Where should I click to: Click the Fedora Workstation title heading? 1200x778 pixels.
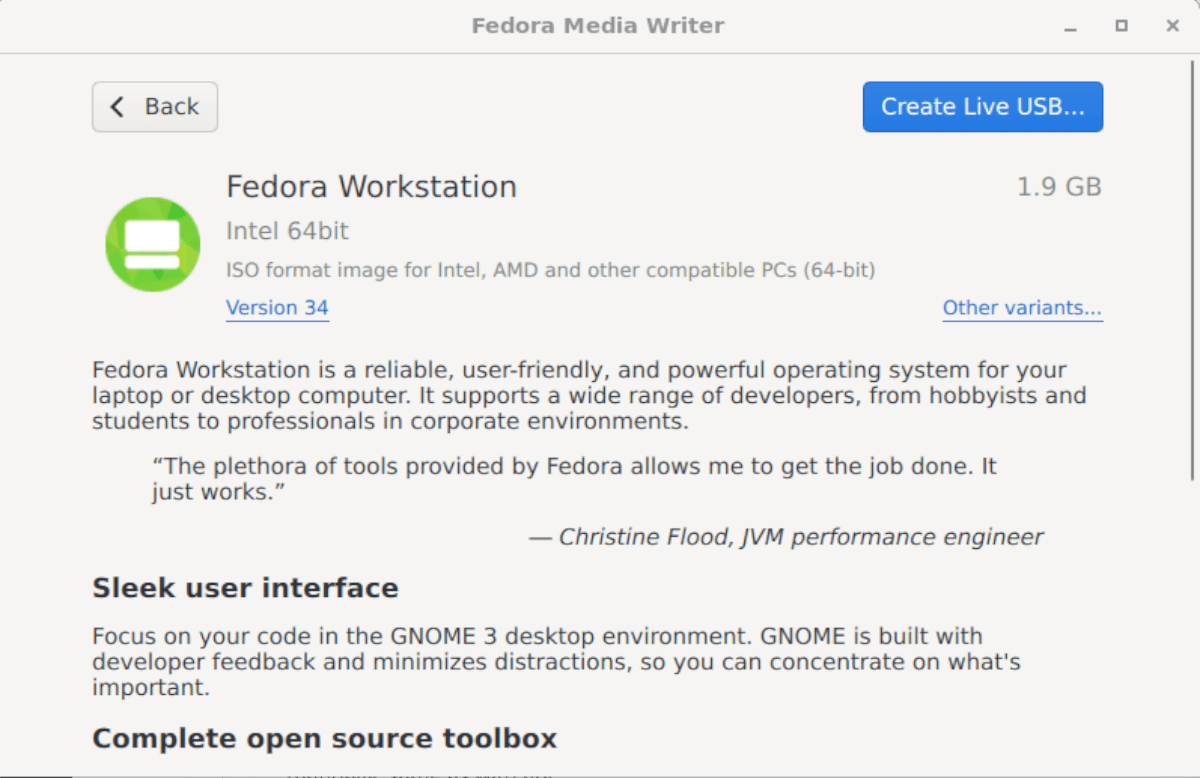pos(371,186)
